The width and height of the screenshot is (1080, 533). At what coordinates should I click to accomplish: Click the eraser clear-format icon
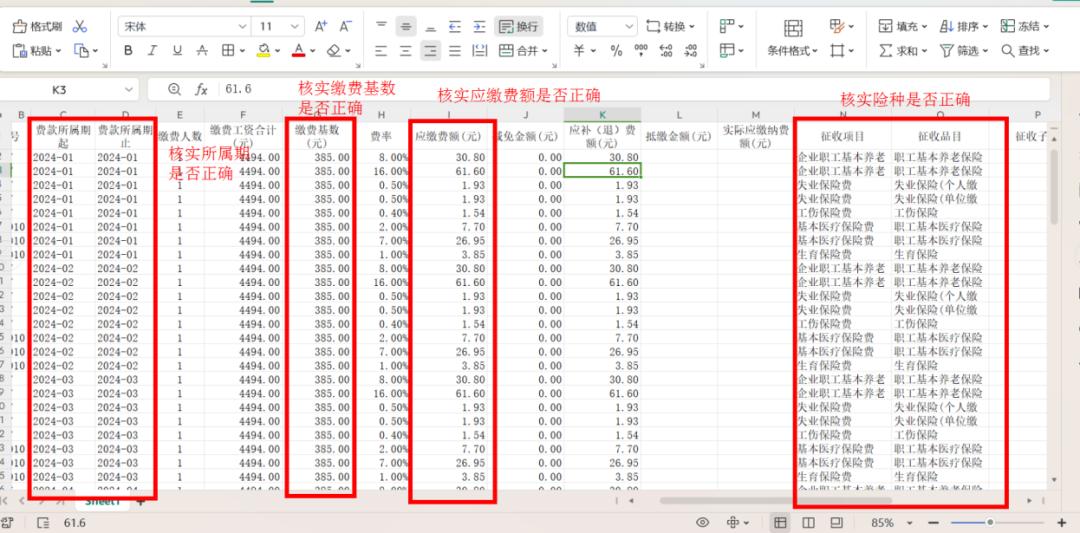(333, 50)
